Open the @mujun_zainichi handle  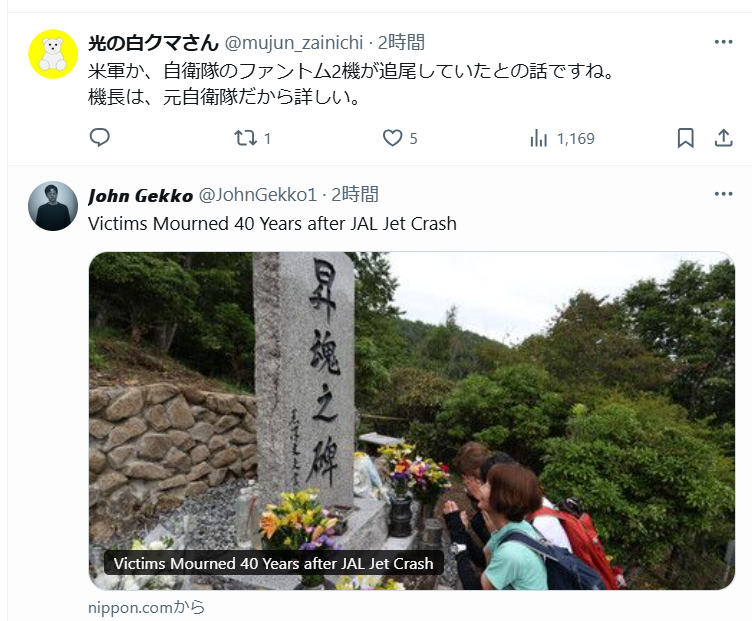(x=294, y=43)
